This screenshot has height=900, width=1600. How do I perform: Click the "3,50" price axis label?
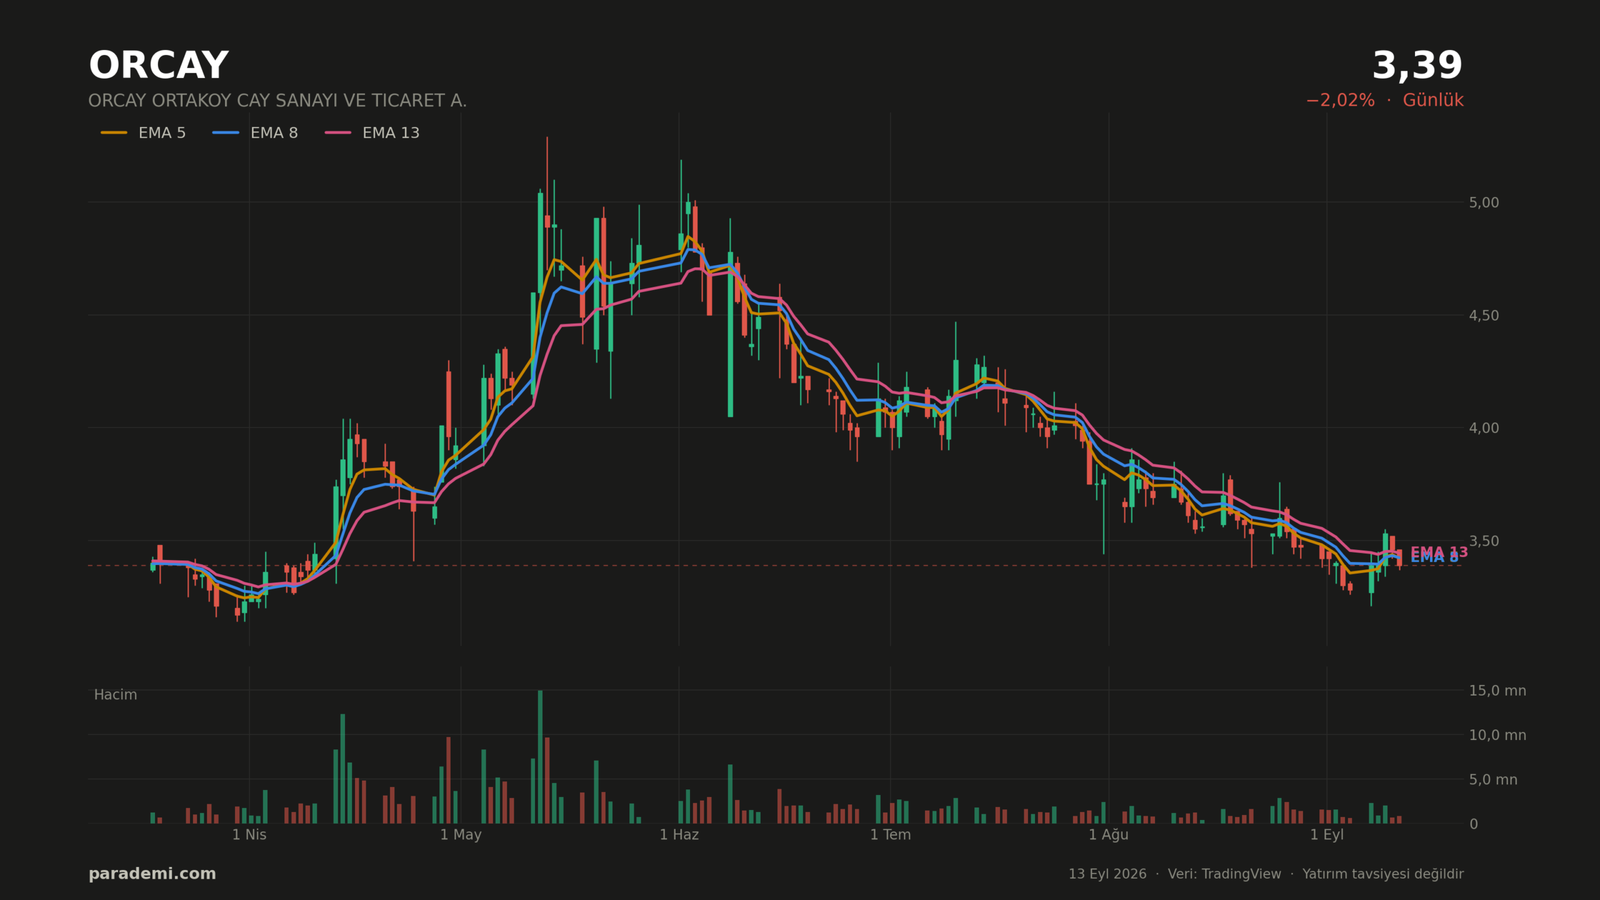pos(1484,541)
